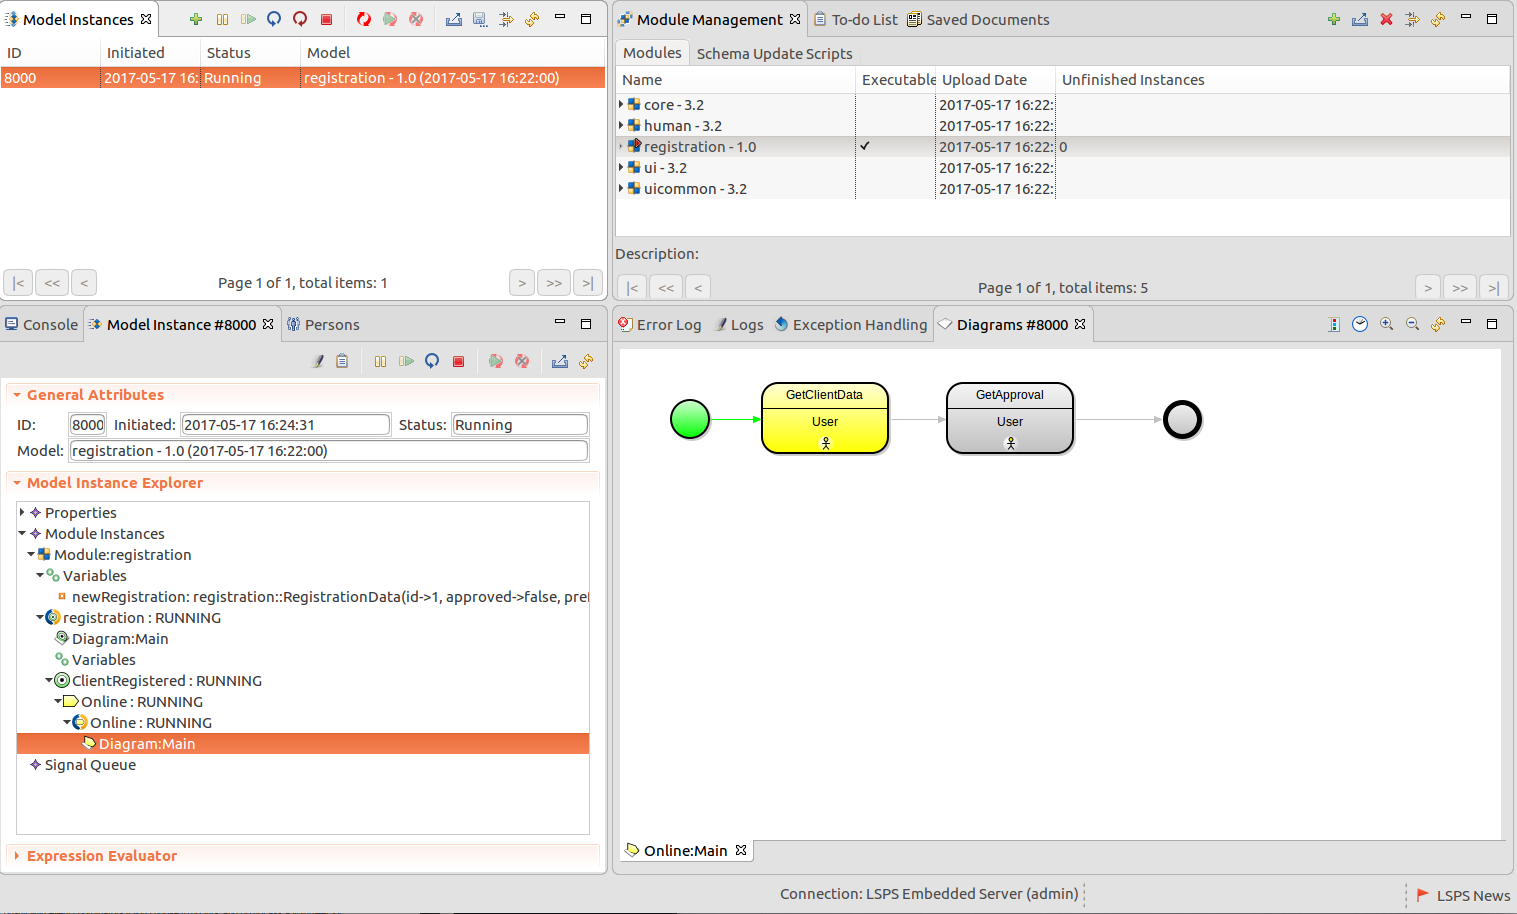Select the Signal Queue tree item

tap(90, 765)
